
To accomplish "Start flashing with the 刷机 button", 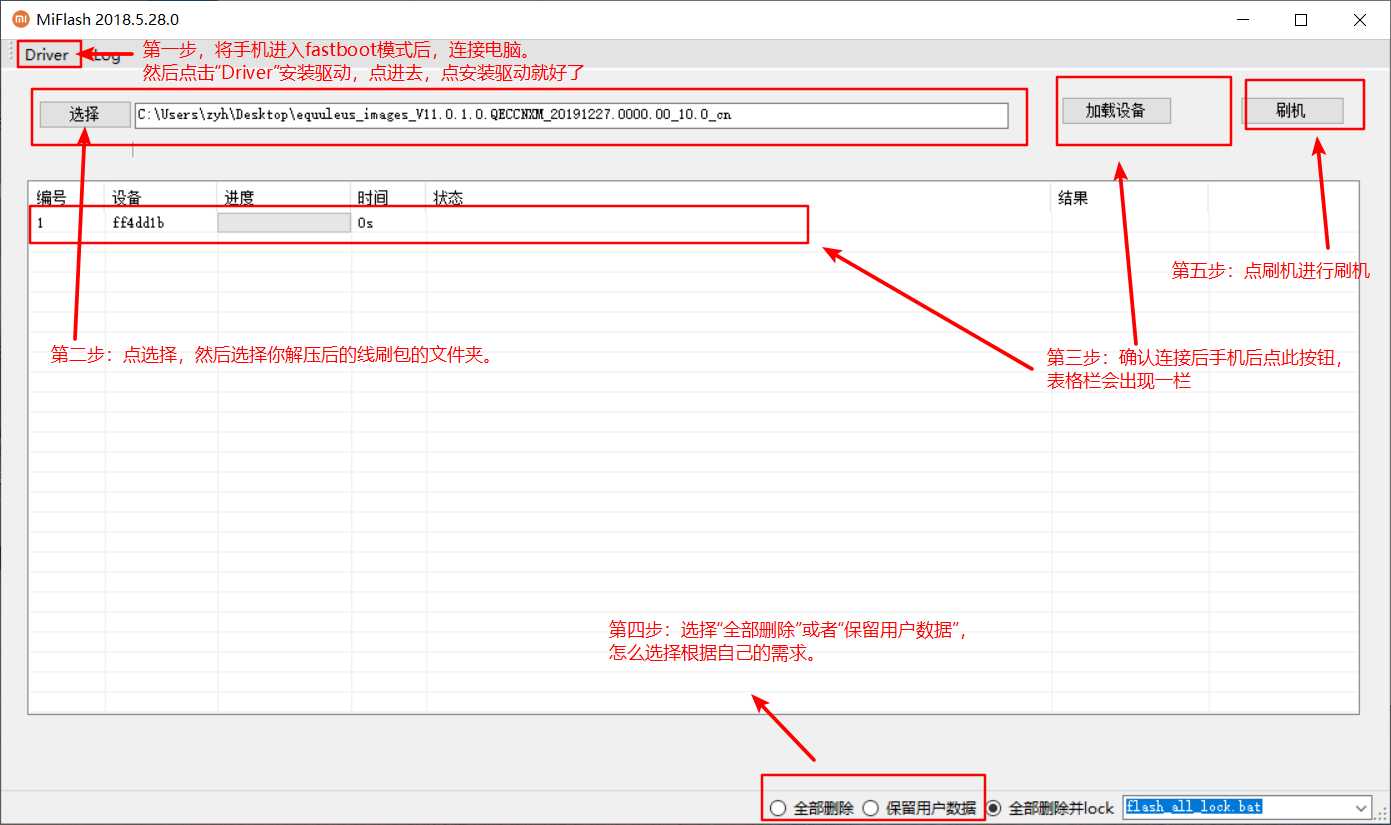I will [x=1291, y=110].
